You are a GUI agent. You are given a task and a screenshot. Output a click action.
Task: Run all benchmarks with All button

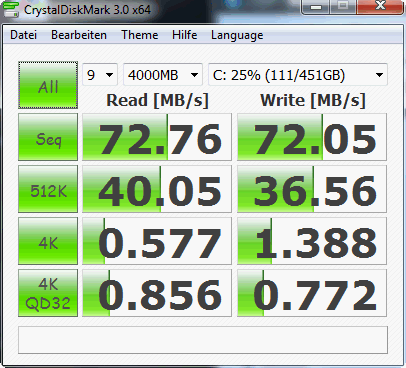pyautogui.click(x=48, y=85)
